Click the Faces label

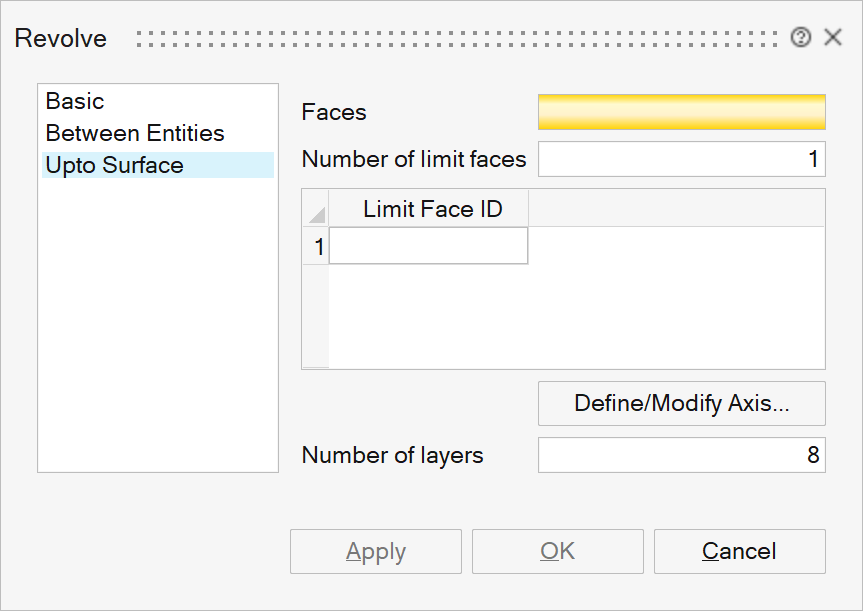click(x=334, y=112)
